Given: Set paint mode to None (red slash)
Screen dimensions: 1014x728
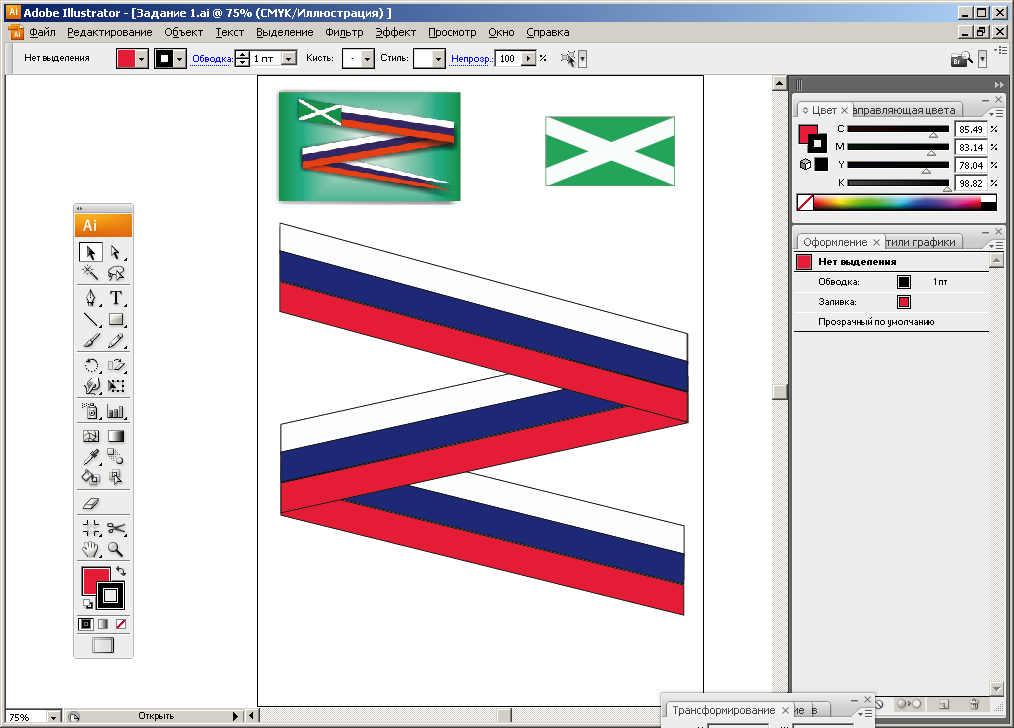Looking at the screenshot, I should tap(121, 624).
